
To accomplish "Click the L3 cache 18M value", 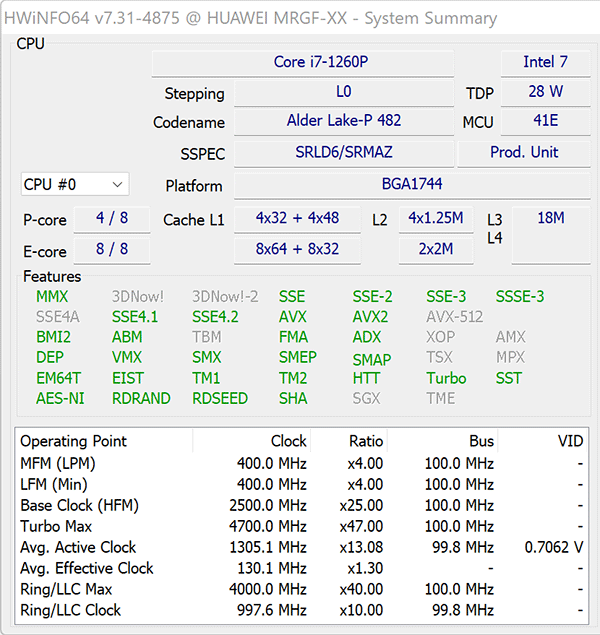I will [x=551, y=218].
